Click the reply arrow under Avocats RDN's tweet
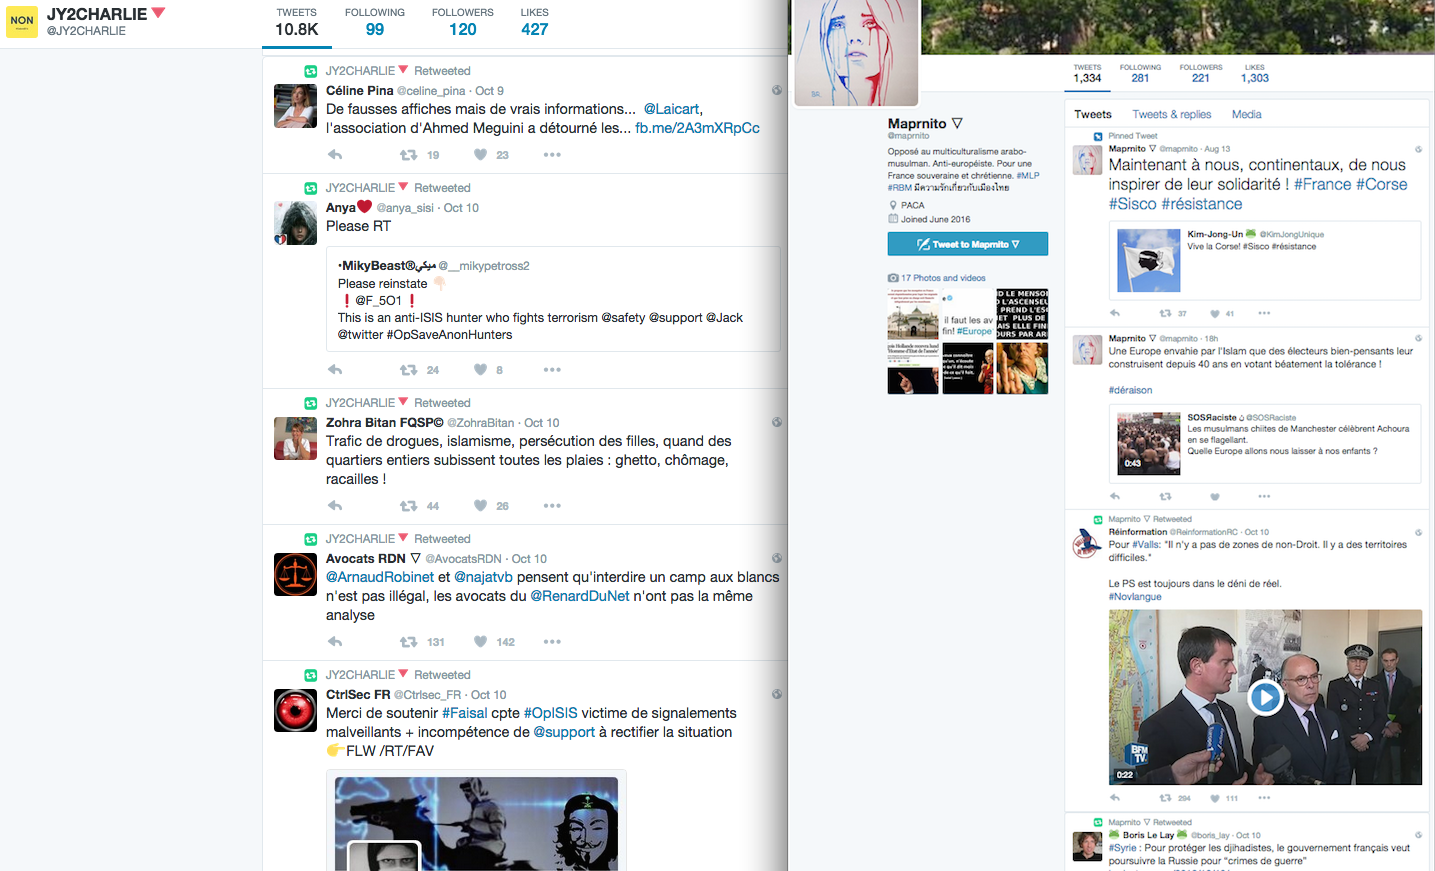This screenshot has height=871, width=1435. click(335, 642)
